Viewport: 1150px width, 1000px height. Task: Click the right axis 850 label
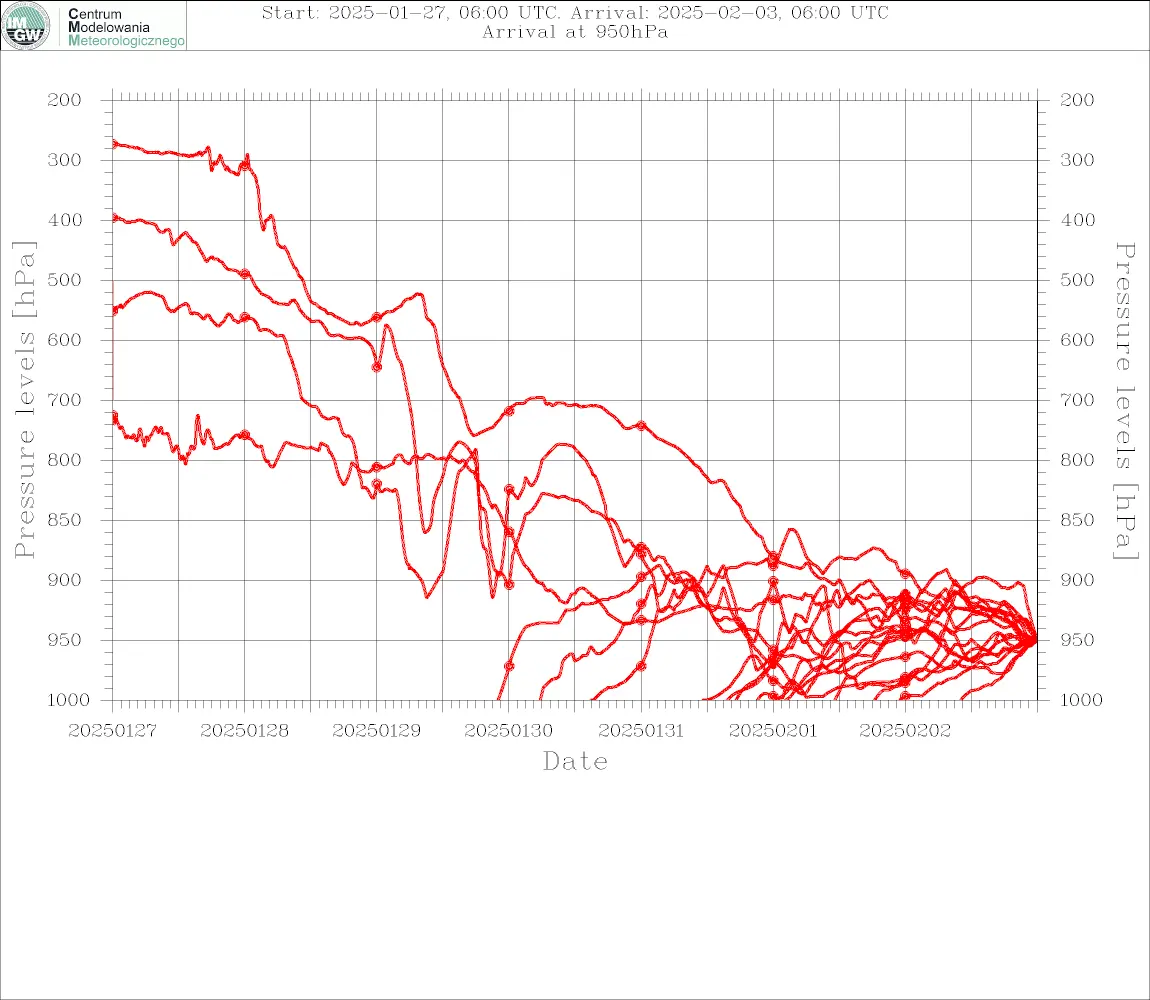pos(1077,520)
